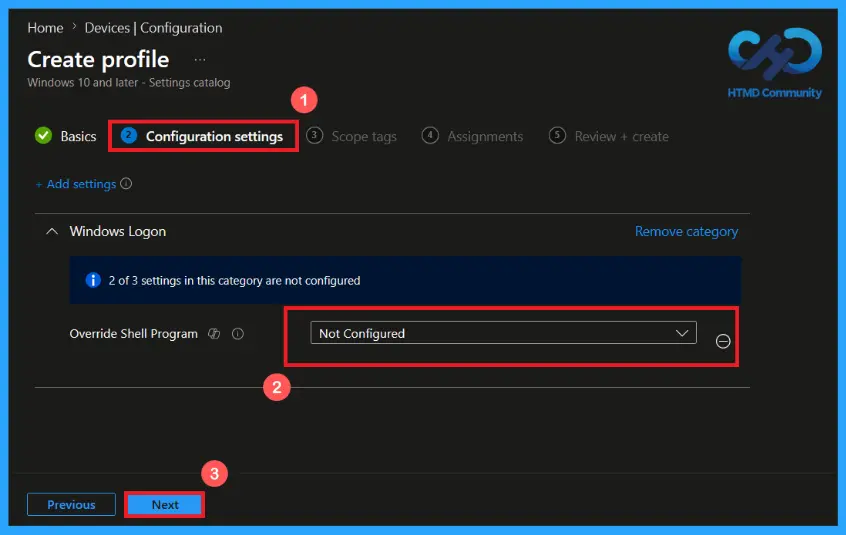Screen dimensions: 846x535
Task: Select the Configuration settings tab
Action: (x=202, y=136)
